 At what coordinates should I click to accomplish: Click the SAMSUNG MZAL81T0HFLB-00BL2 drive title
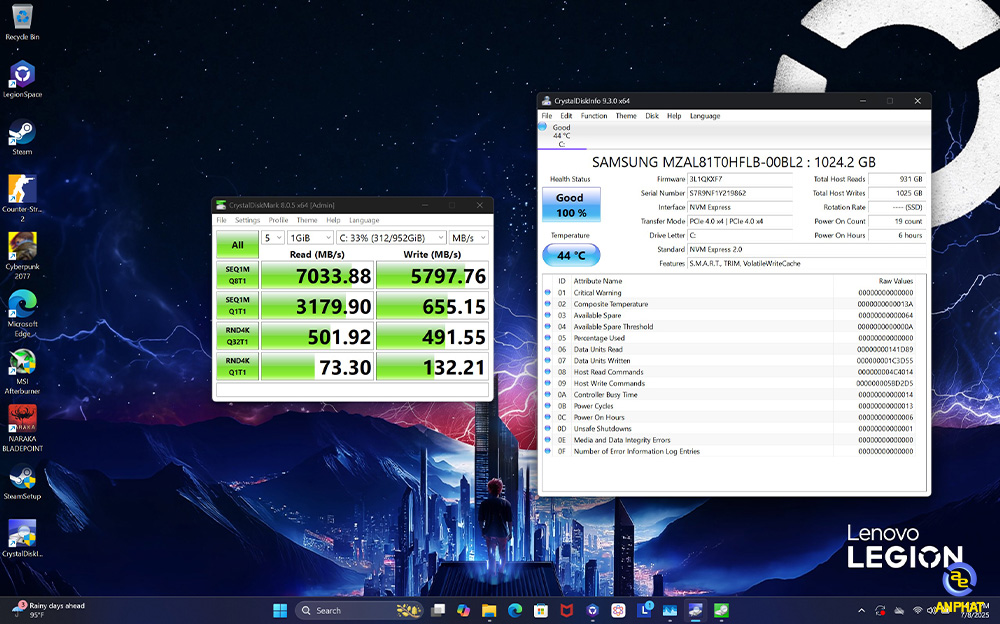(x=733, y=162)
